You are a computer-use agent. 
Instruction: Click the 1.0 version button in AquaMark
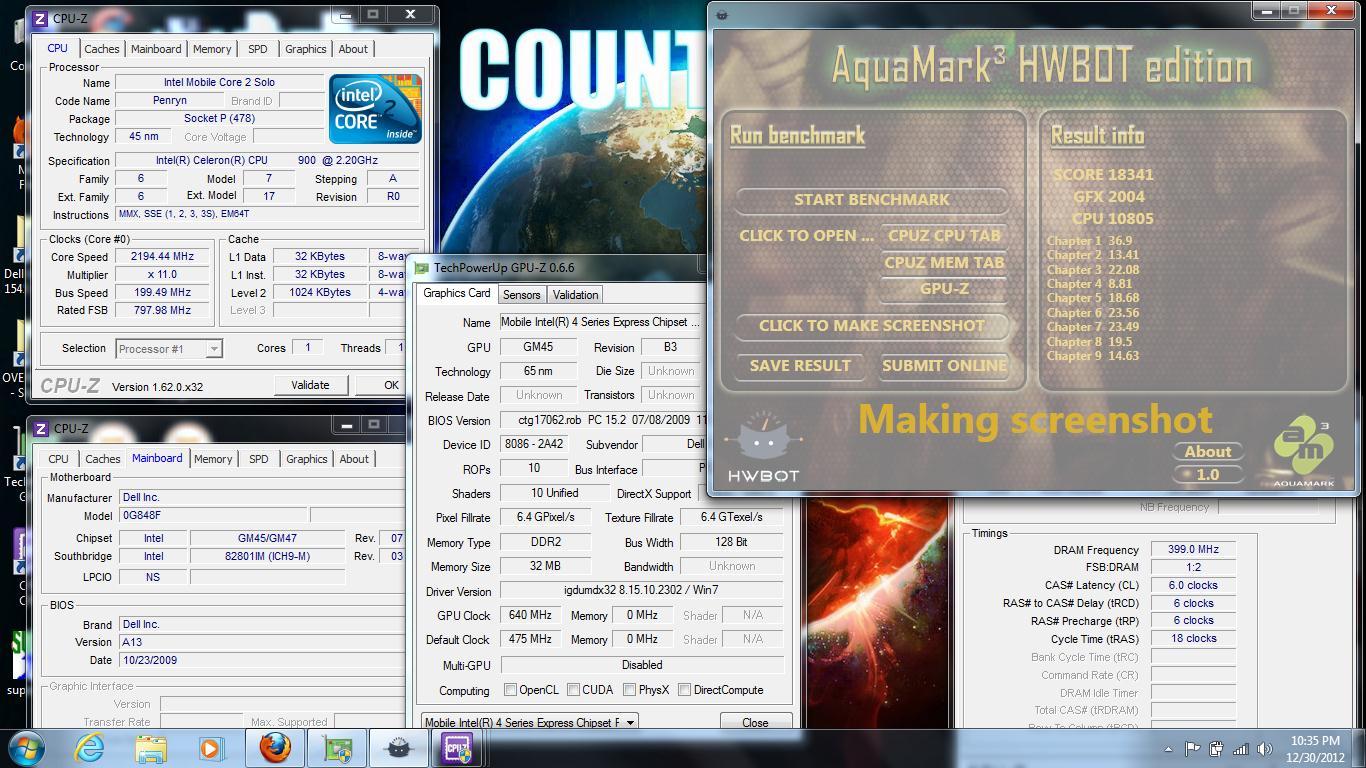point(1208,475)
